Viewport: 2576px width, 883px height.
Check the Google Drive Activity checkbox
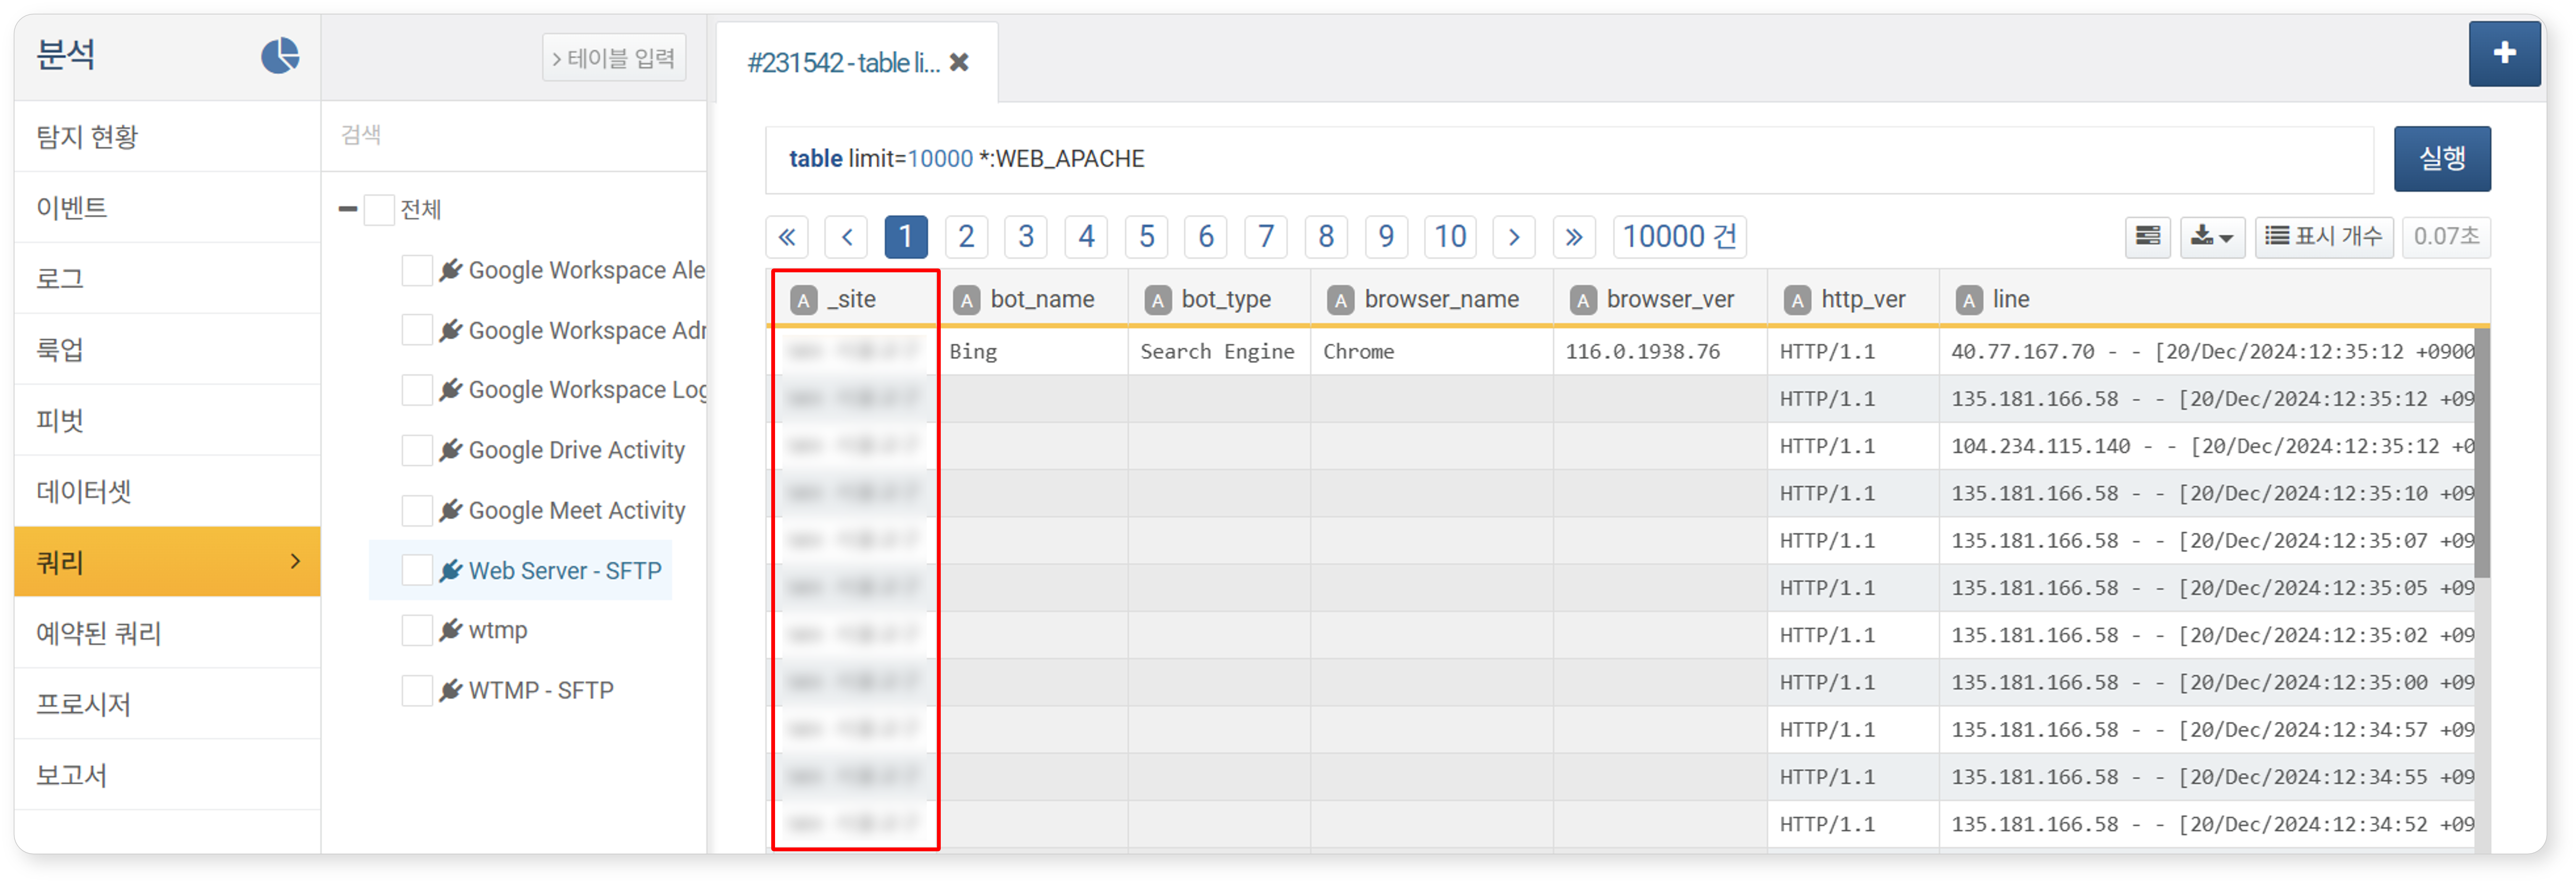pyautogui.click(x=416, y=450)
